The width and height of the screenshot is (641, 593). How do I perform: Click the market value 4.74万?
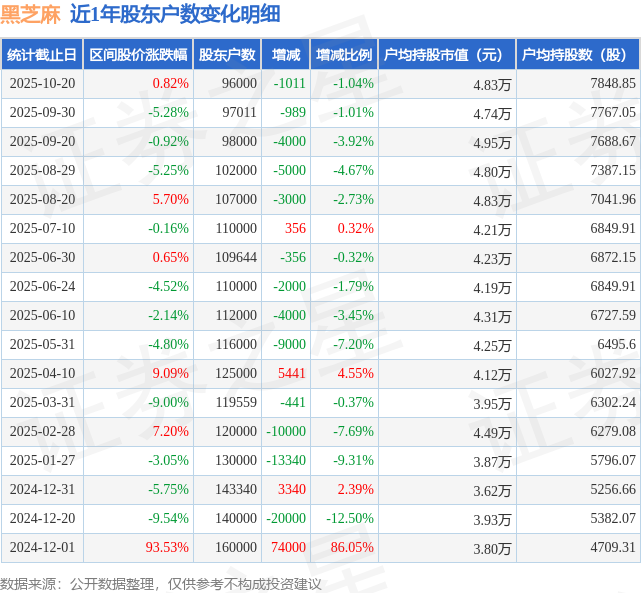(x=492, y=114)
